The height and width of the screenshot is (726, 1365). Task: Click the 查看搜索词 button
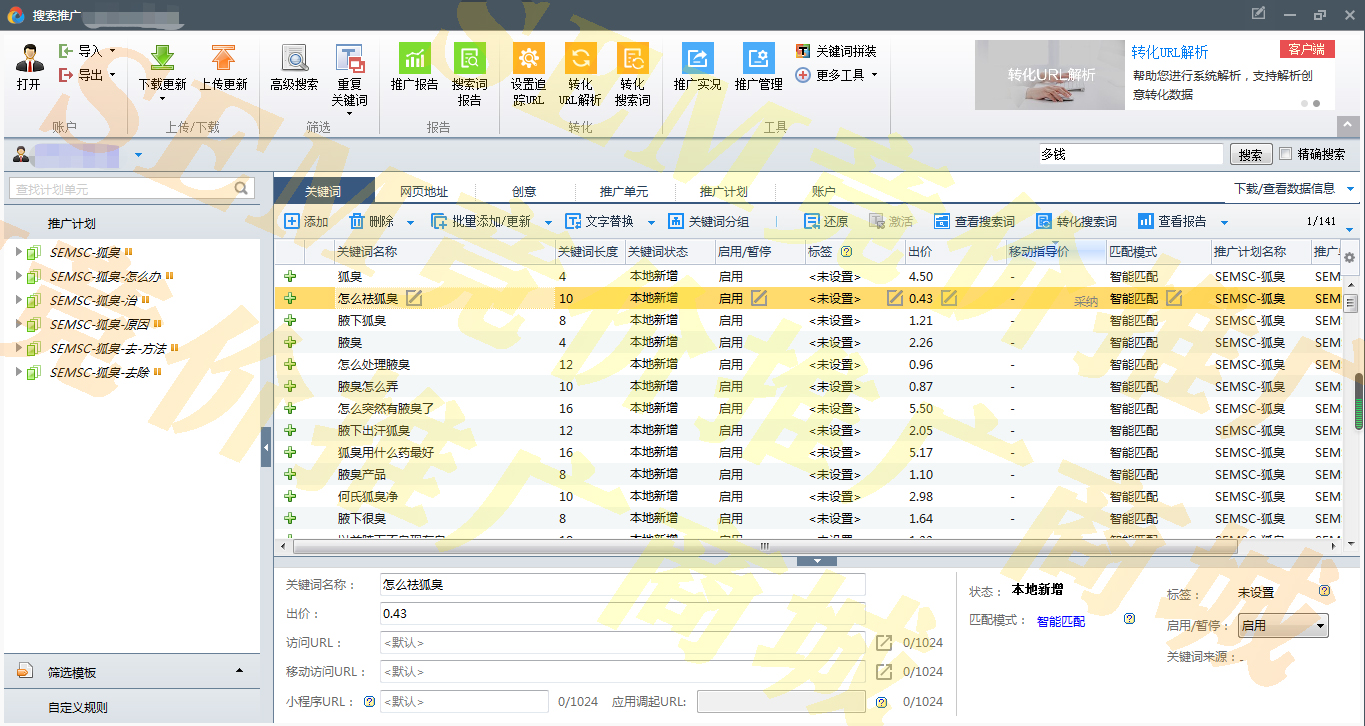pyautogui.click(x=974, y=222)
